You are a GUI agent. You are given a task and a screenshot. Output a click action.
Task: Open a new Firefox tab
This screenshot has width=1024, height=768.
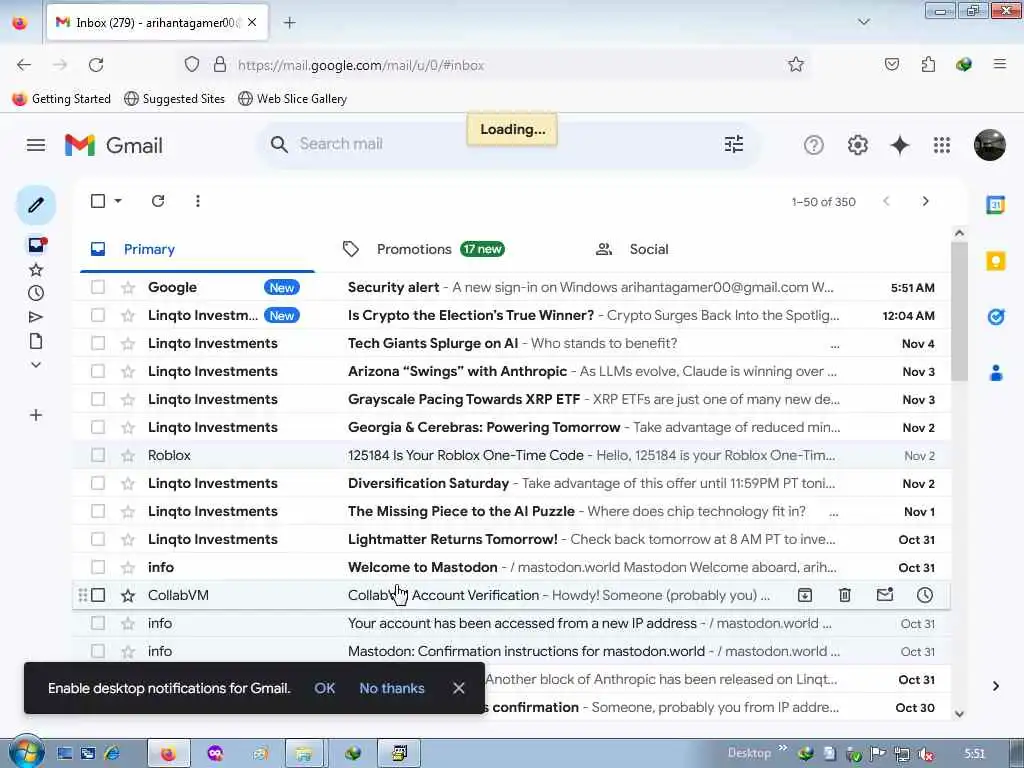coord(289,23)
